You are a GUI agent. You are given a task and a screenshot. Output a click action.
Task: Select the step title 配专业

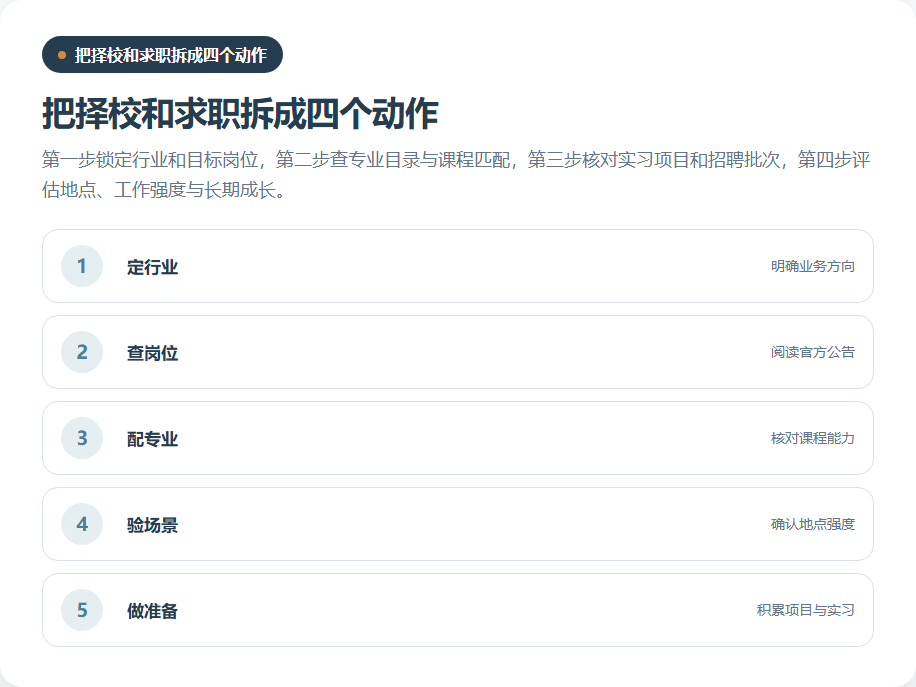(152, 439)
